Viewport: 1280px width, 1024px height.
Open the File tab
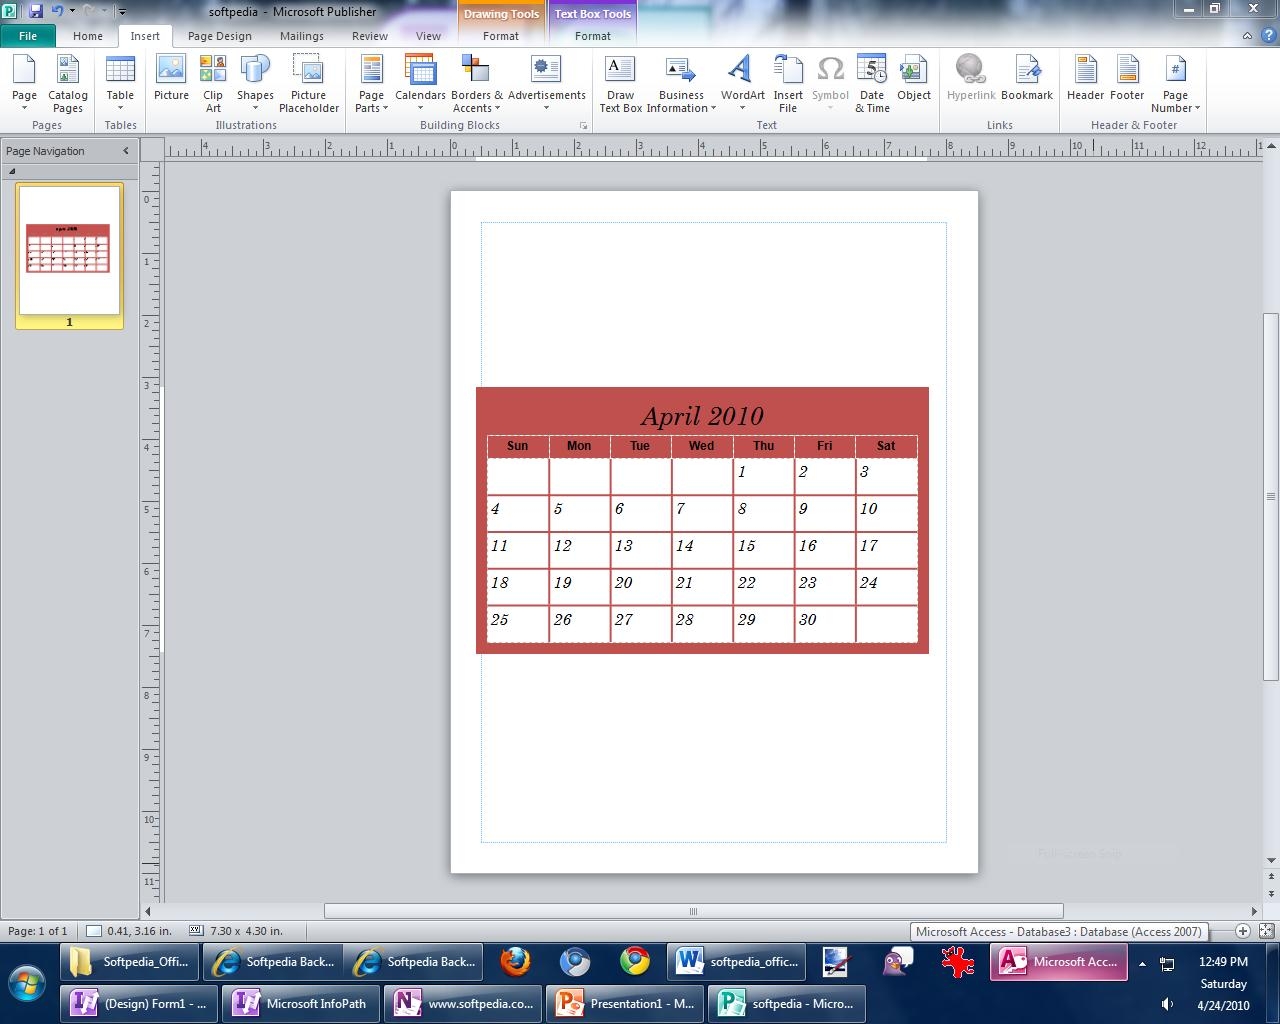click(28, 36)
